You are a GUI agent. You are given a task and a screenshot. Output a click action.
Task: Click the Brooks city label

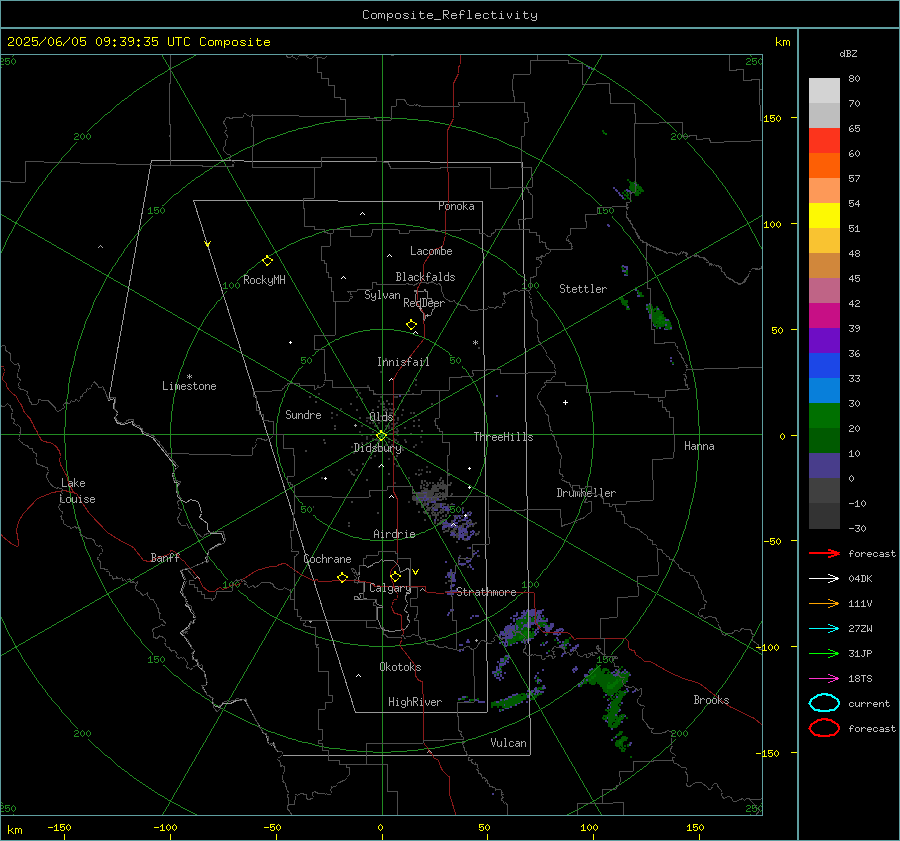711,700
